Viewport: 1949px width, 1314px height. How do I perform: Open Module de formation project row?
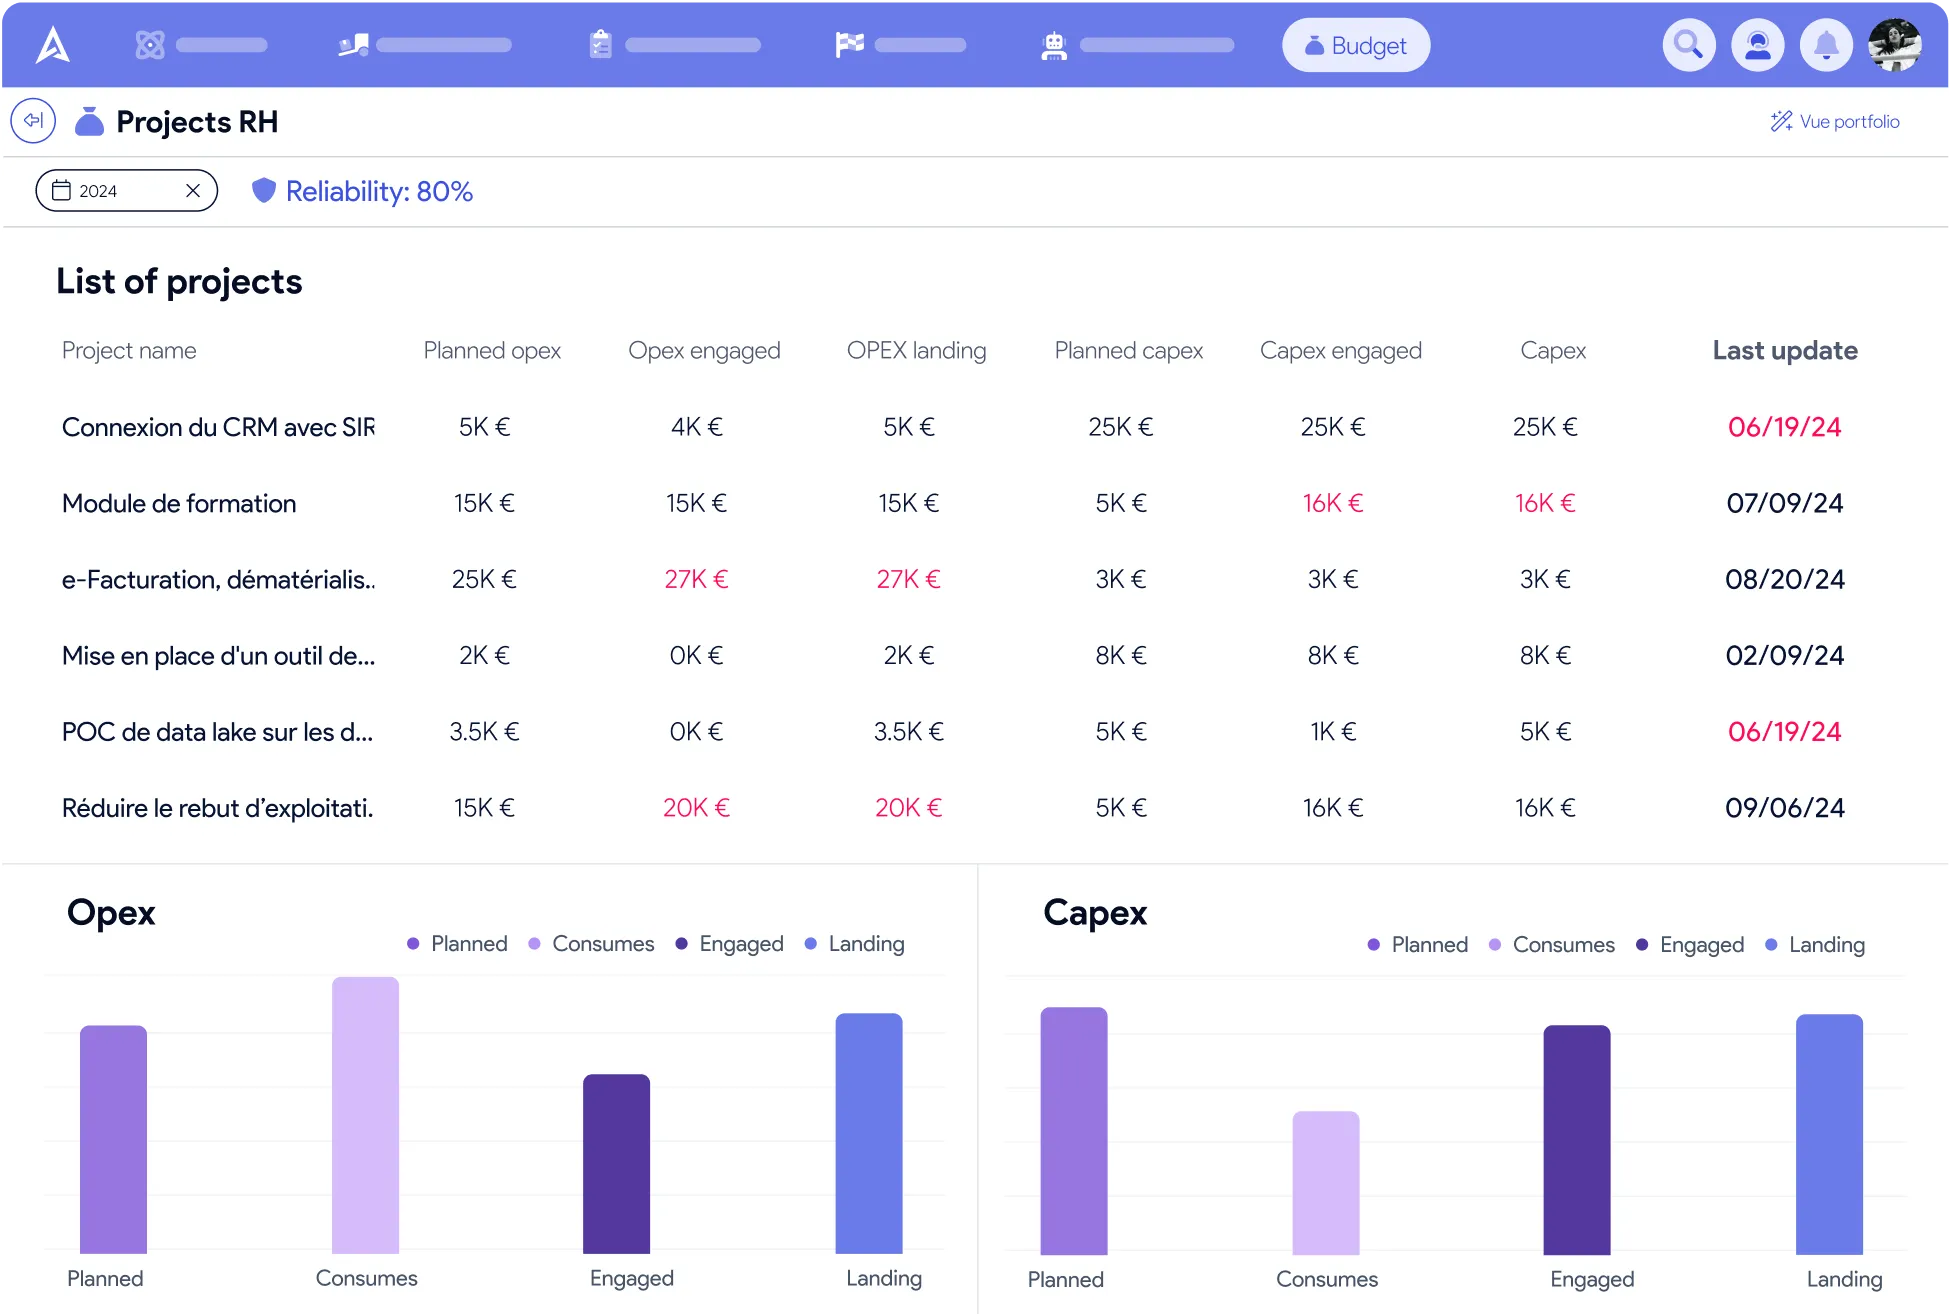click(179, 503)
